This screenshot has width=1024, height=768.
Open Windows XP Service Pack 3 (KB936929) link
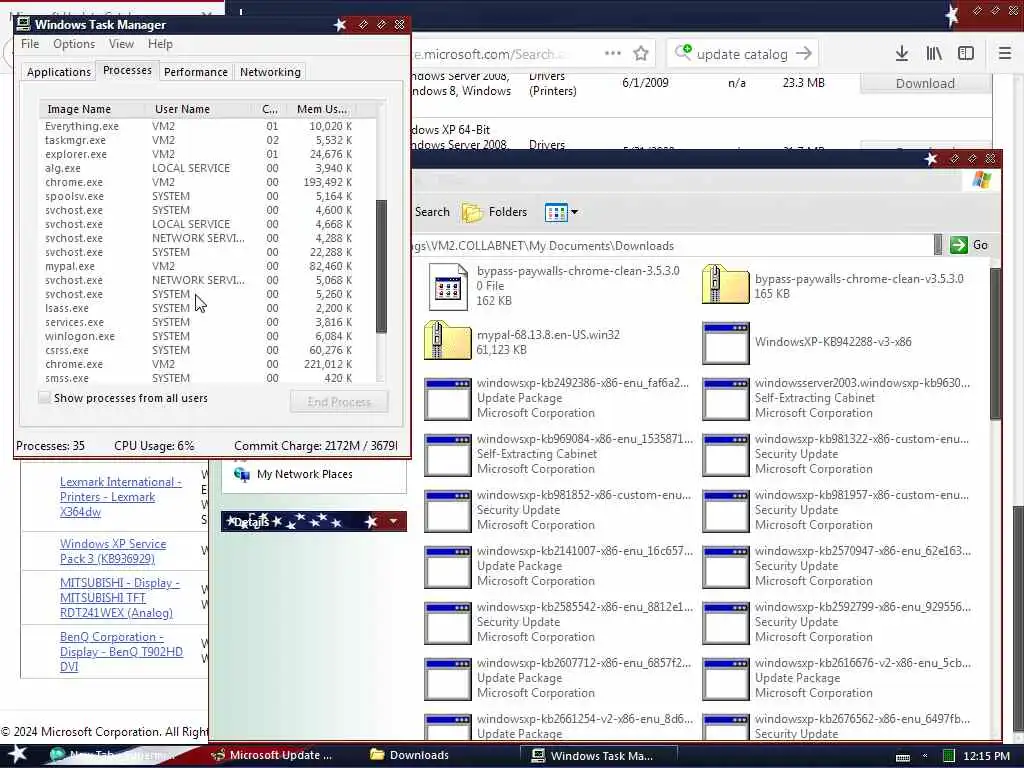click(x=113, y=551)
